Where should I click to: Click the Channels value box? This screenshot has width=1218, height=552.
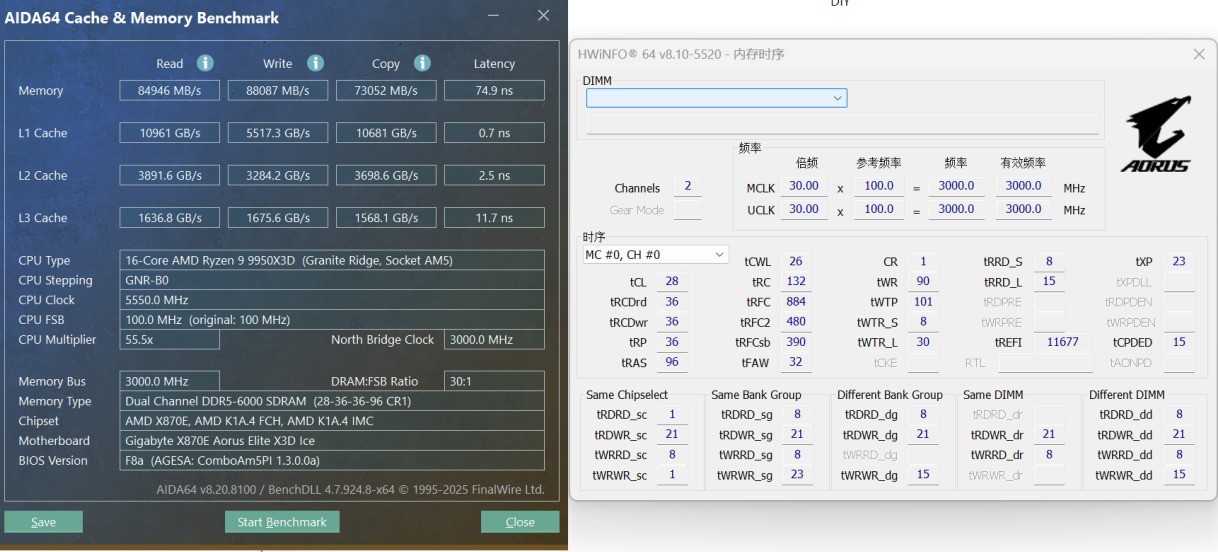pos(687,187)
